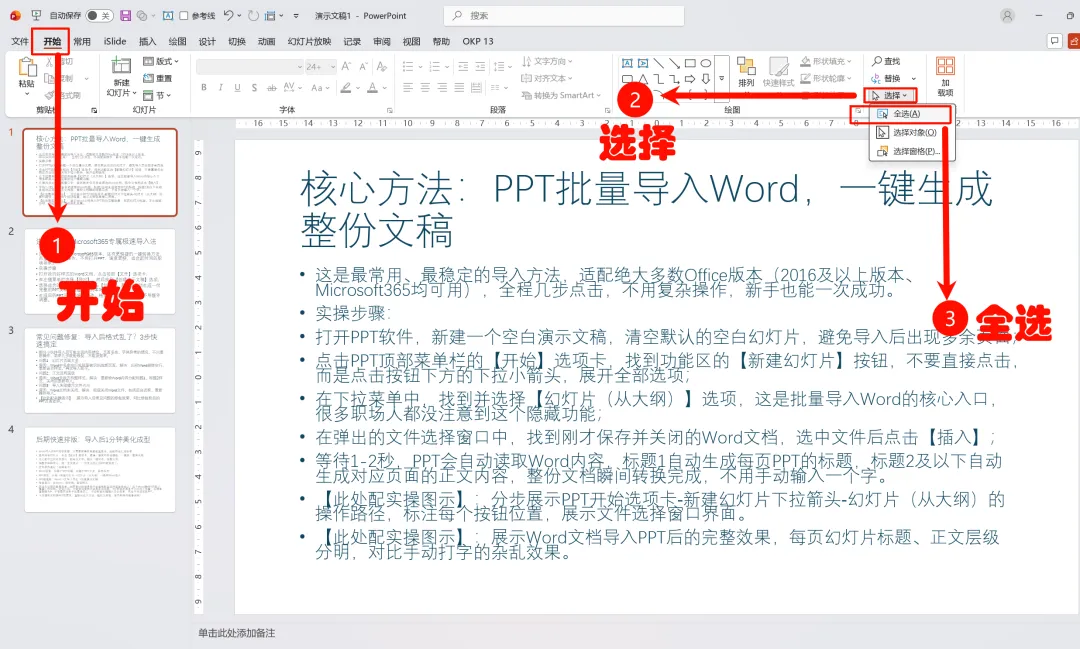Click the New Slide icon
This screenshot has width=1080, height=649.
click(121, 66)
